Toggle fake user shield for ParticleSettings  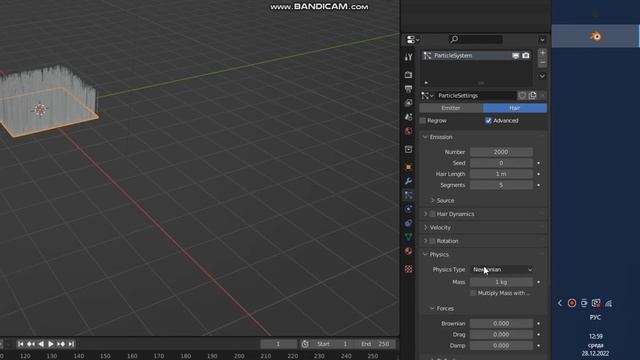point(522,96)
